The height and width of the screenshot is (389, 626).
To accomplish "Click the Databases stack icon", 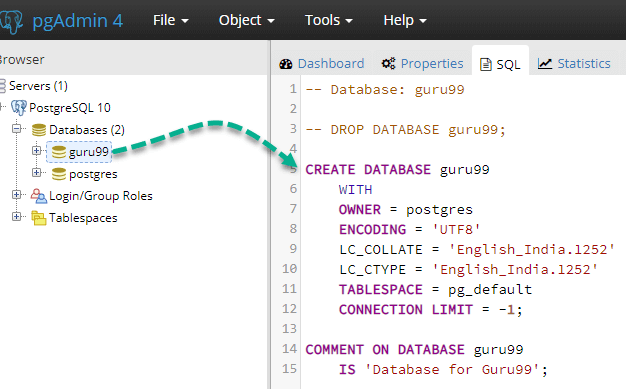I will (39, 130).
